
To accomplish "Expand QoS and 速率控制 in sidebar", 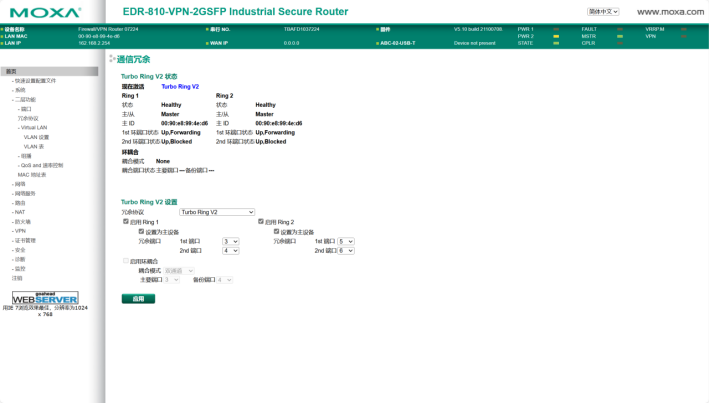I will [x=42, y=166].
